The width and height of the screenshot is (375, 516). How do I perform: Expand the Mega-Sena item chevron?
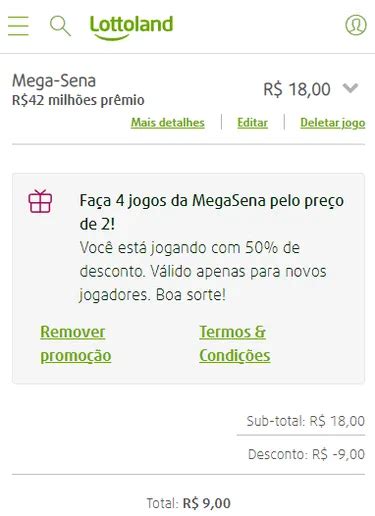tap(350, 88)
